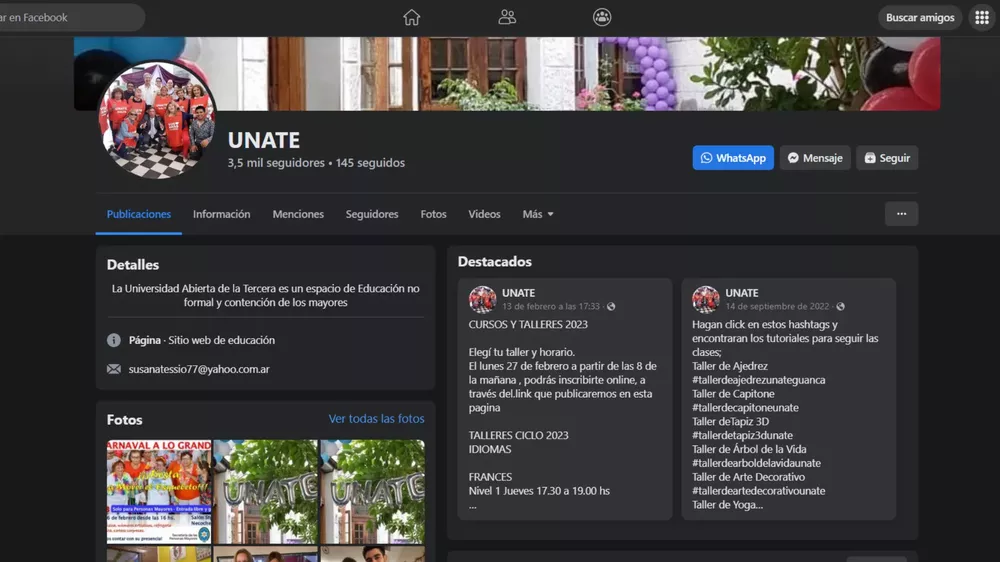Screen dimensions: 1000x562
Task: Expand the Más dropdown tab
Action: [x=537, y=214]
